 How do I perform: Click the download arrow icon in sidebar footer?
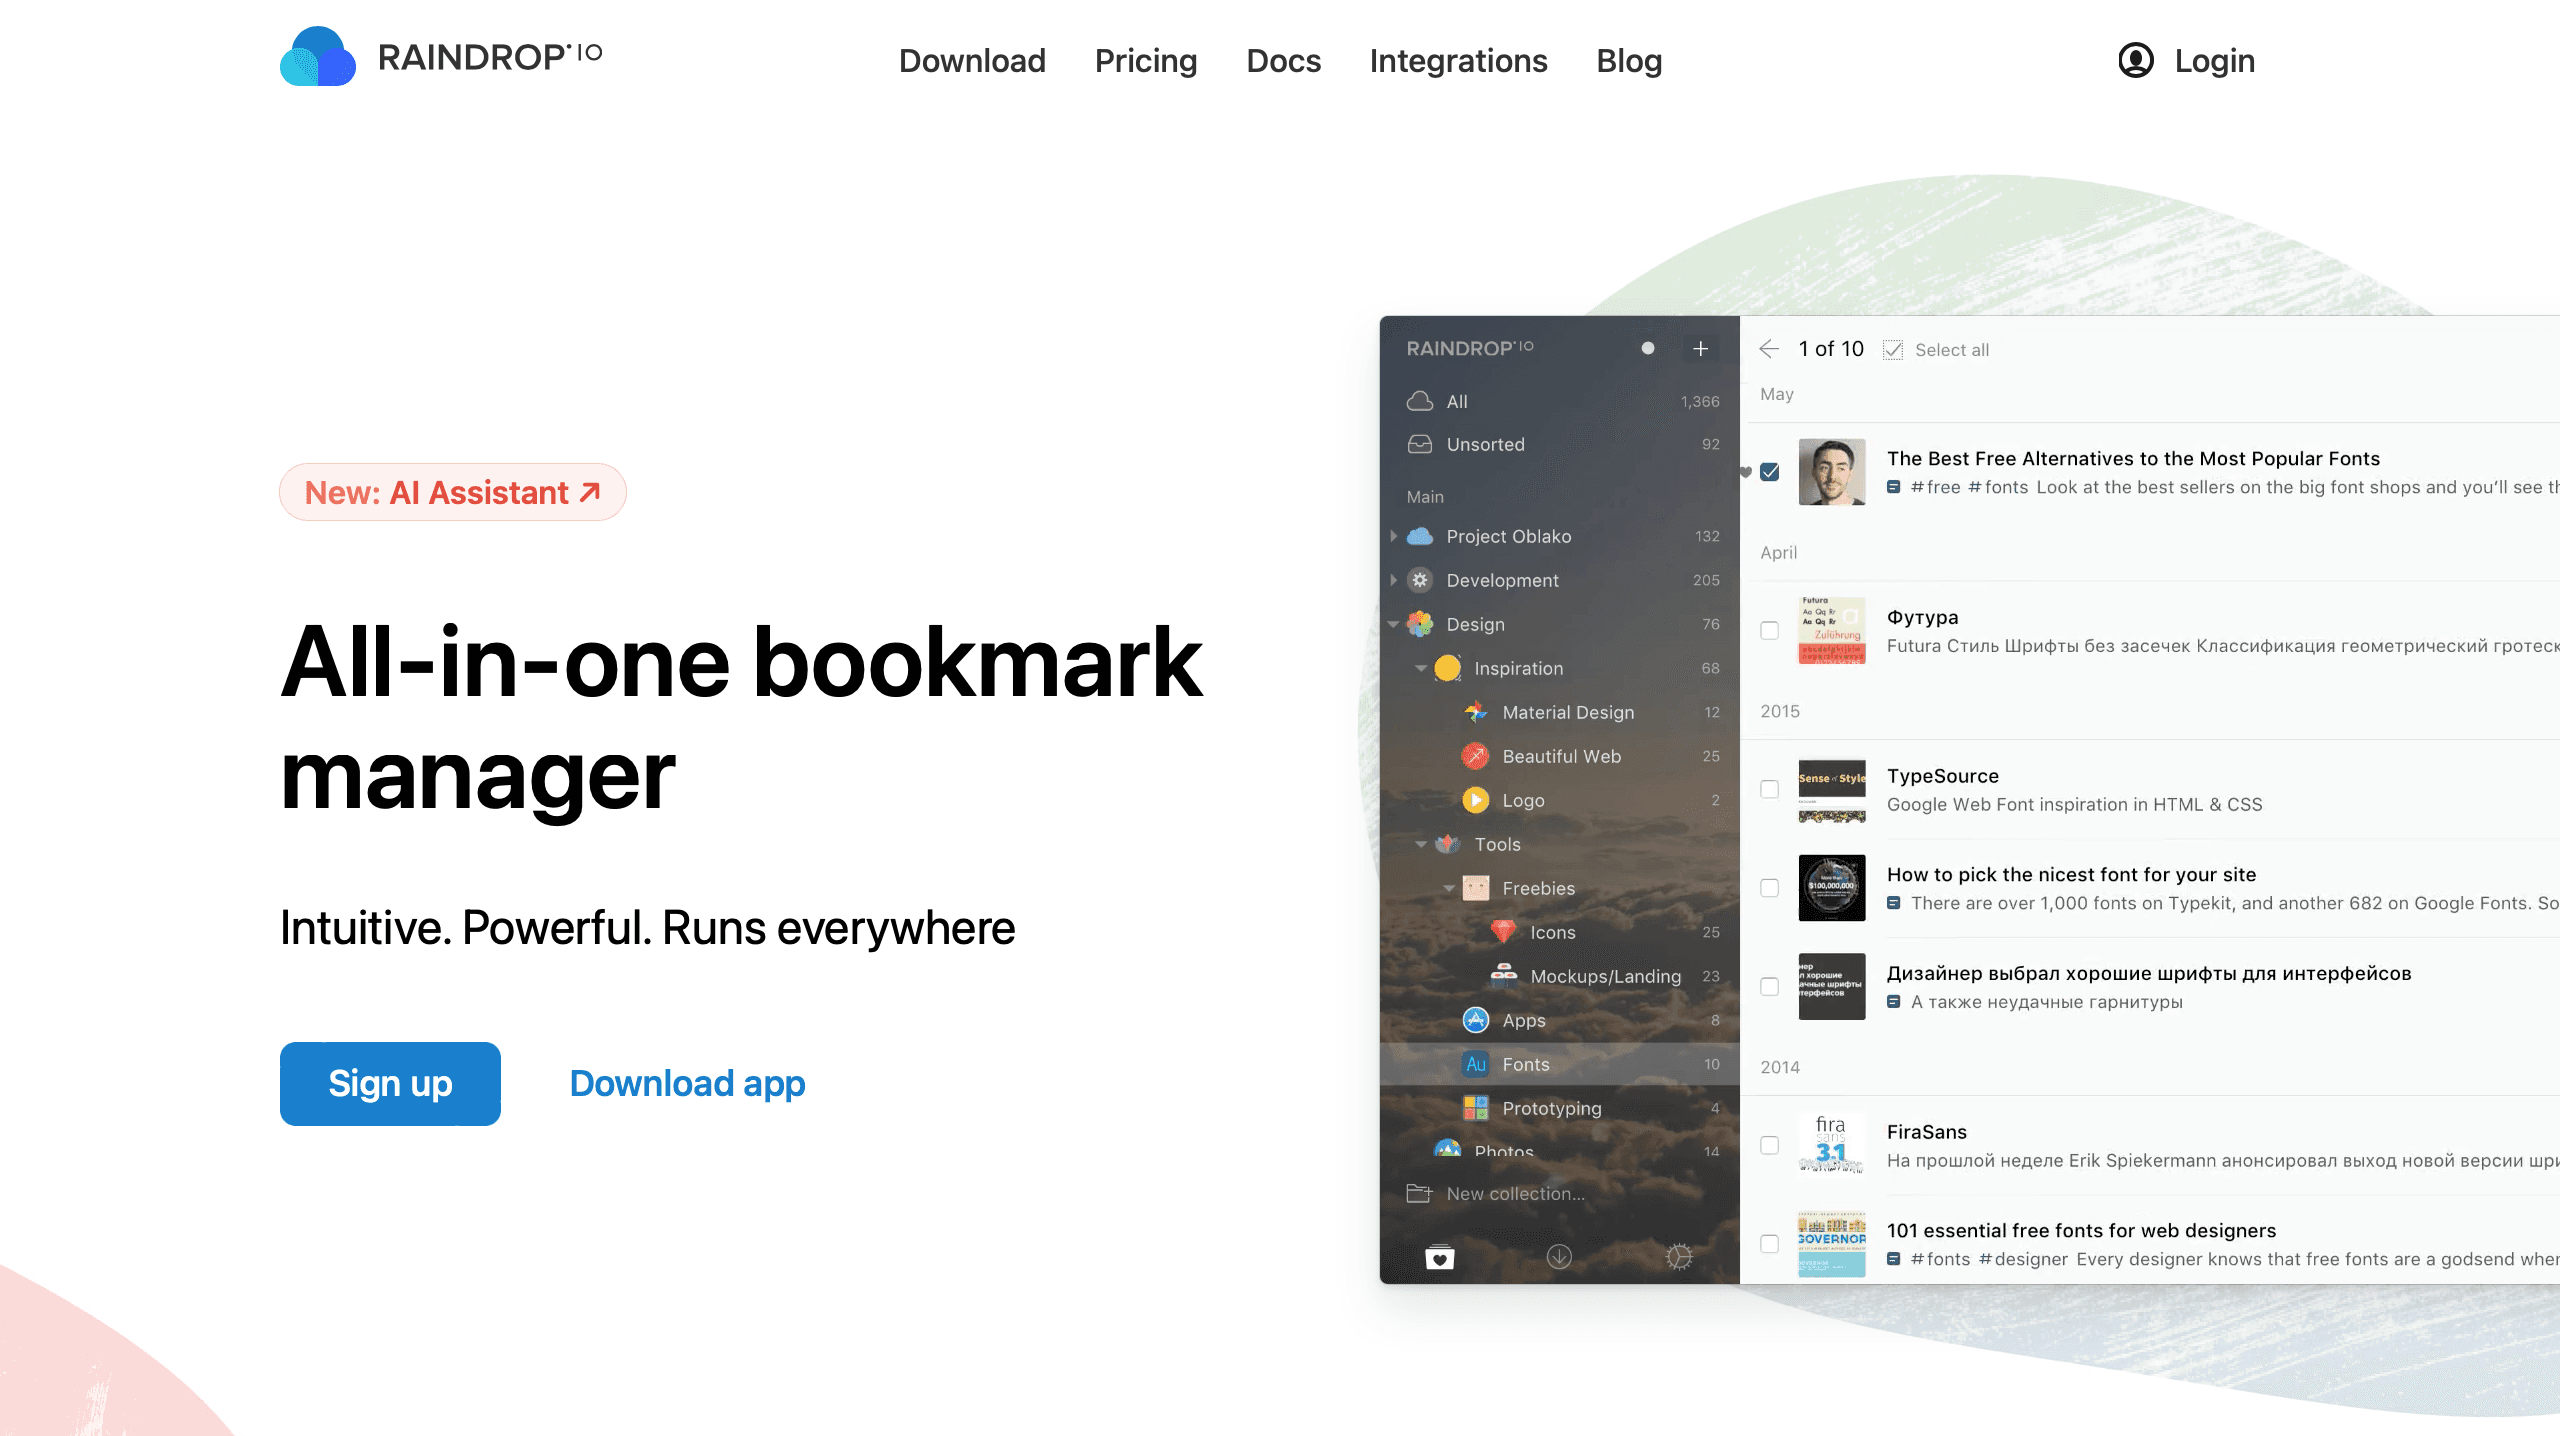coord(1559,1257)
